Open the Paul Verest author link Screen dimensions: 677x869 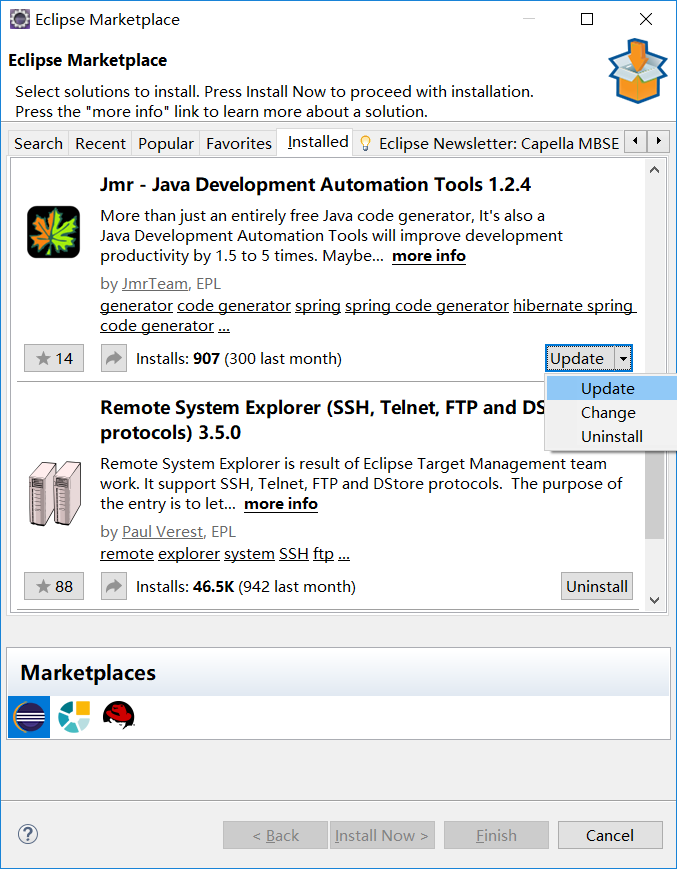[x=162, y=531]
